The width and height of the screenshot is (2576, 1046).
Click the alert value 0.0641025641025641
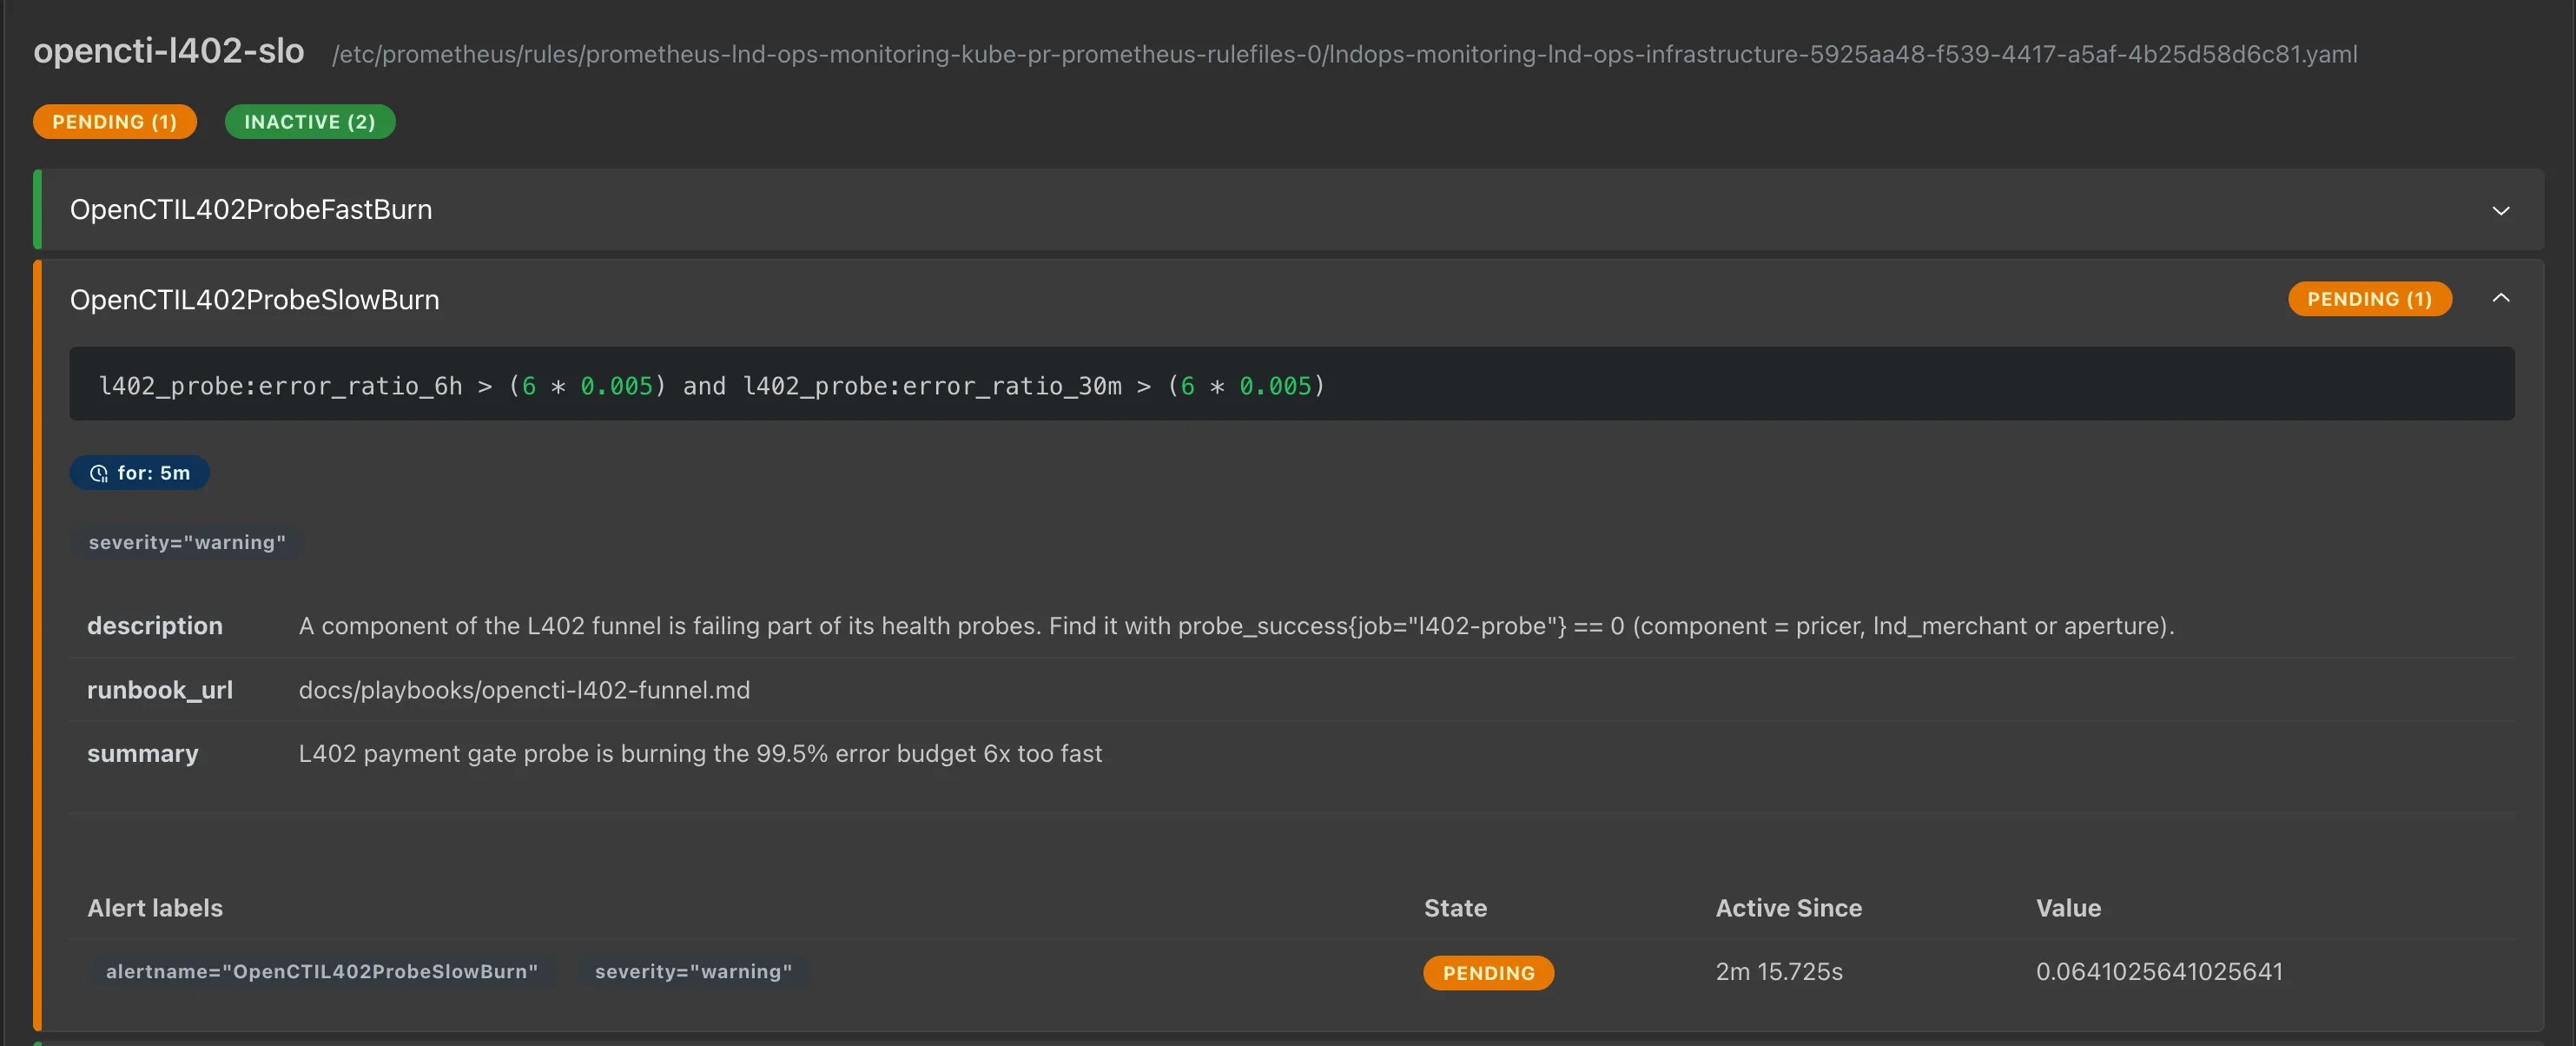pyautogui.click(x=2159, y=971)
